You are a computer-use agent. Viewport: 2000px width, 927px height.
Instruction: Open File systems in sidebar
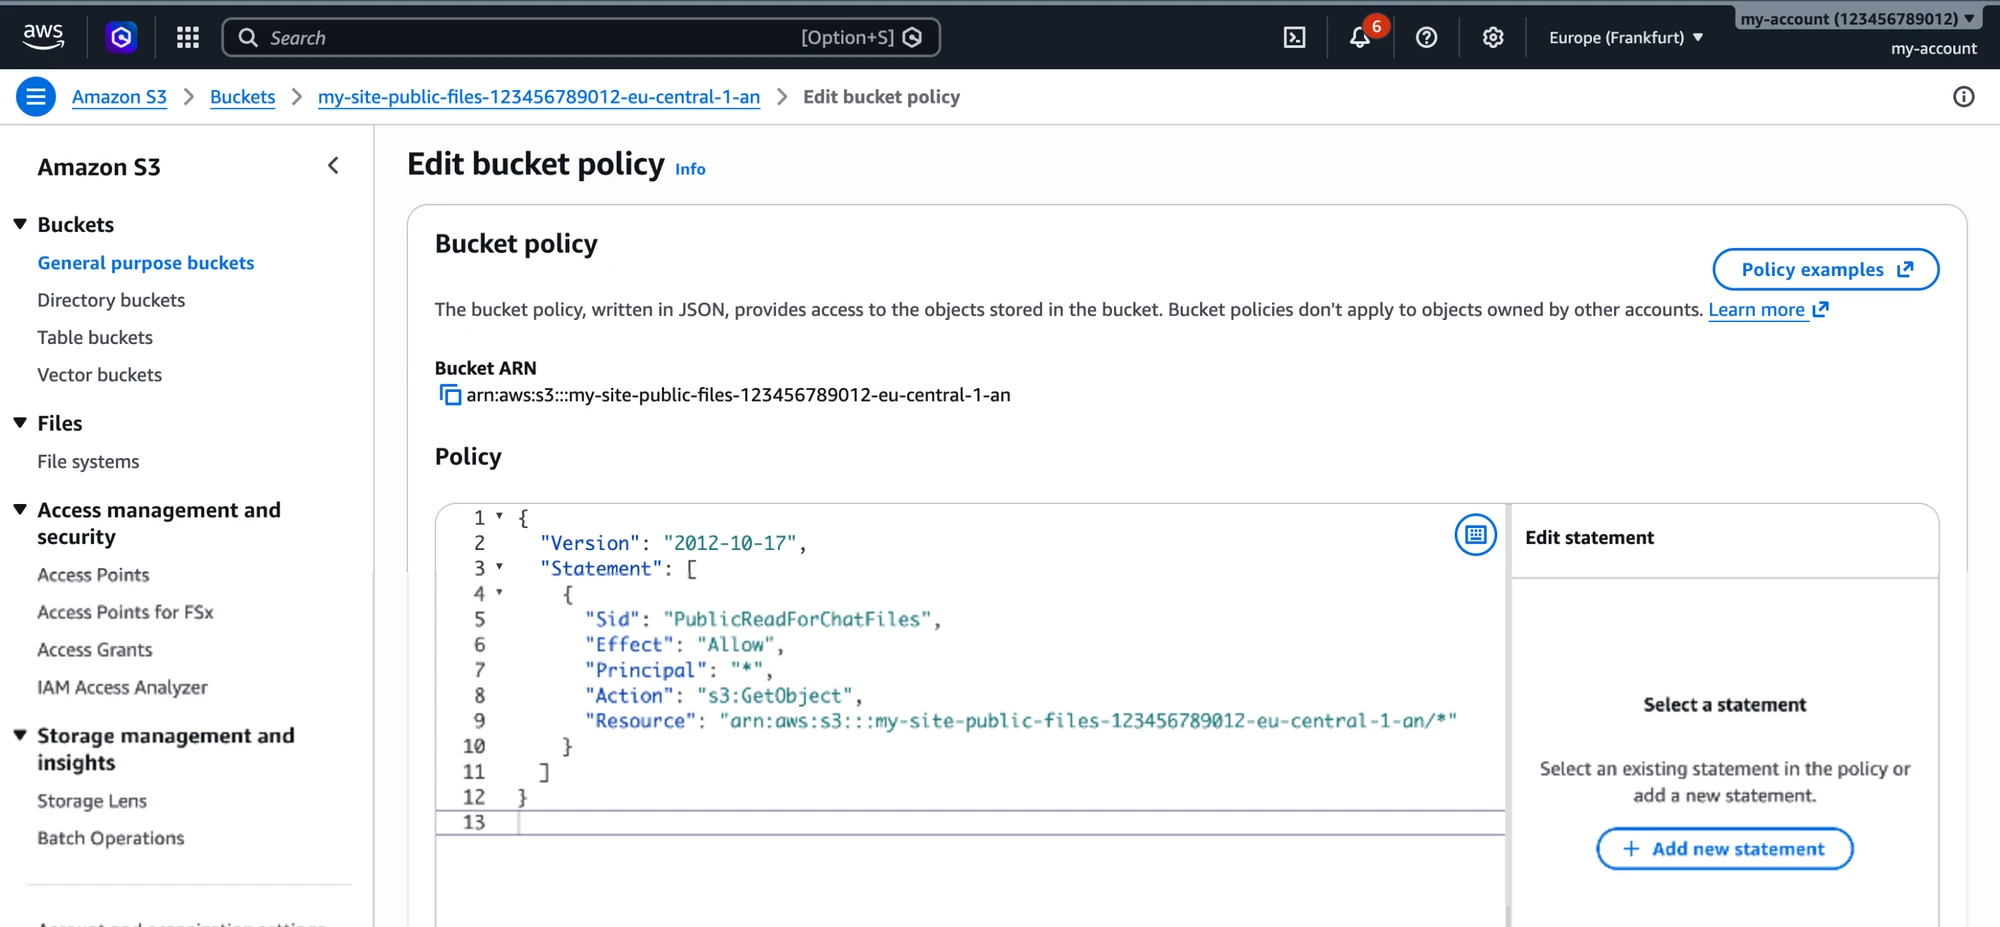click(x=88, y=462)
